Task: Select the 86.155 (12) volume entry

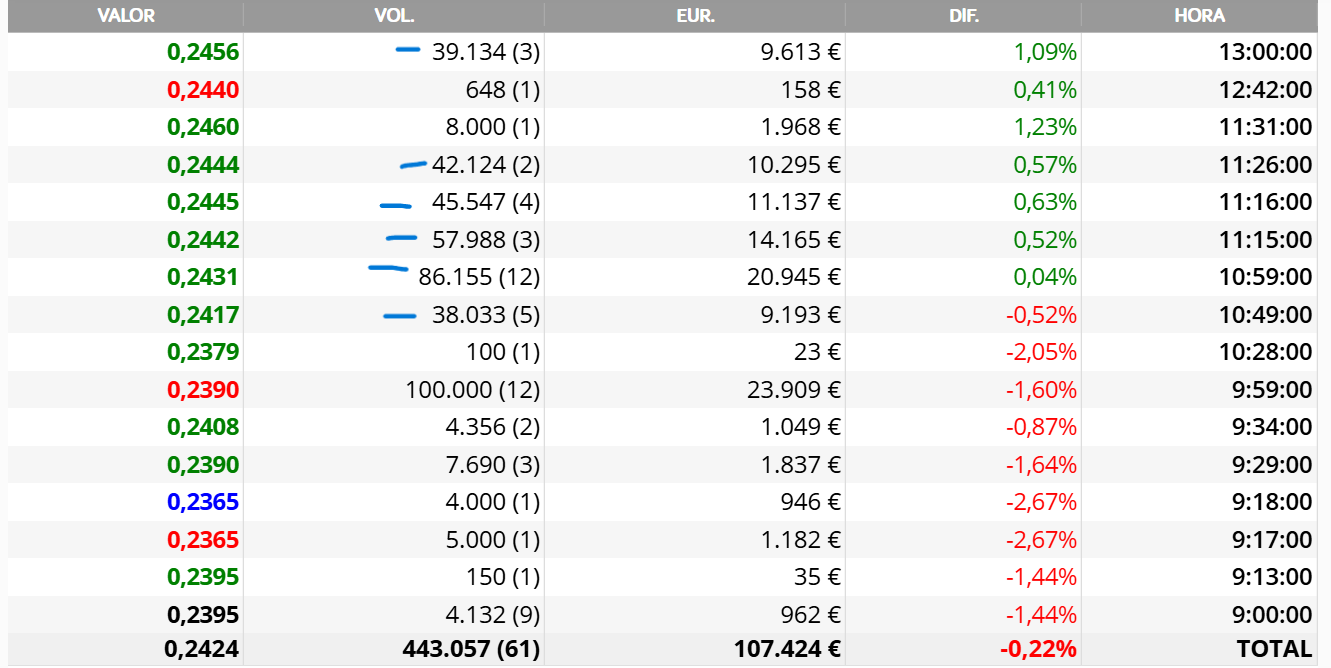Action: click(x=479, y=277)
